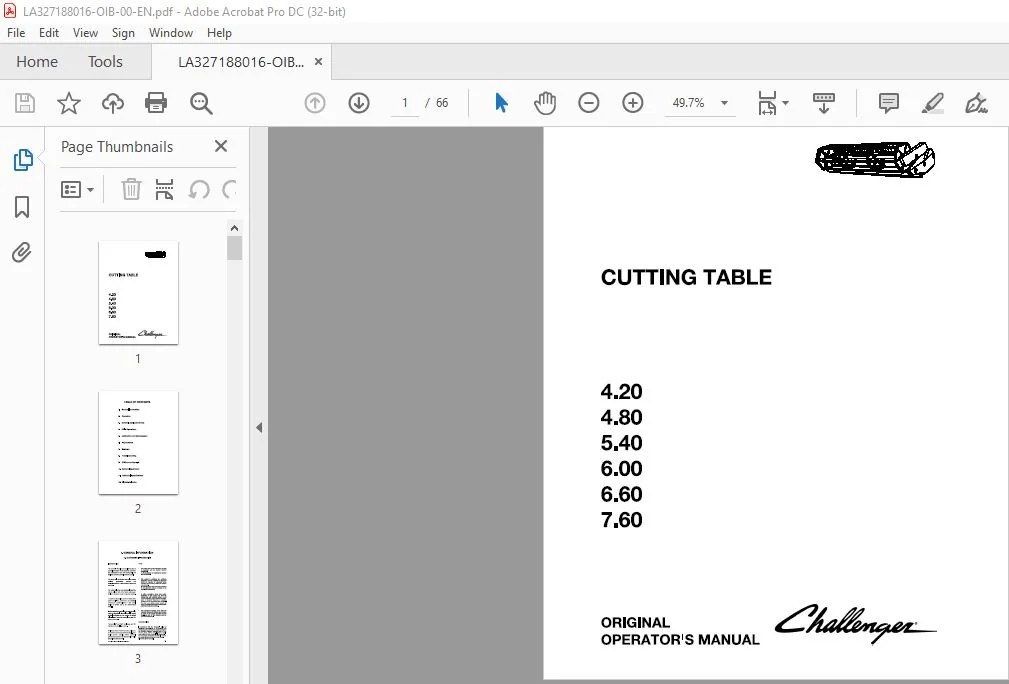Close the Page Thumbnails panel
This screenshot has height=684, width=1009.
tap(221, 146)
